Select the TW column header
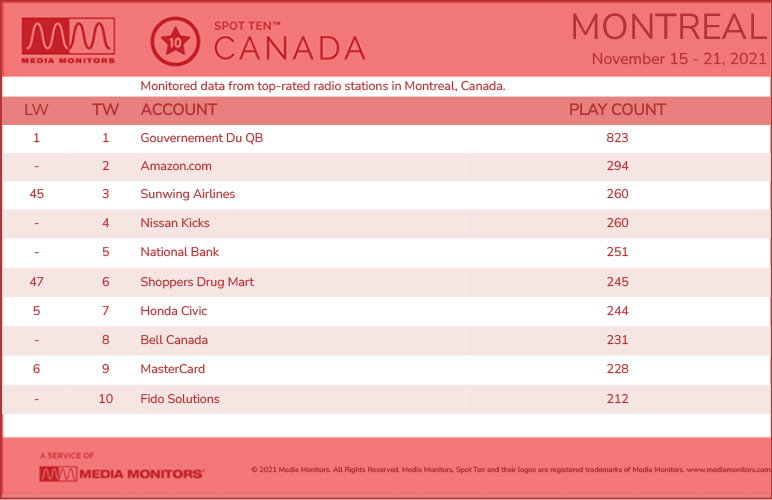Viewport: 772px width, 500px height. [x=105, y=109]
